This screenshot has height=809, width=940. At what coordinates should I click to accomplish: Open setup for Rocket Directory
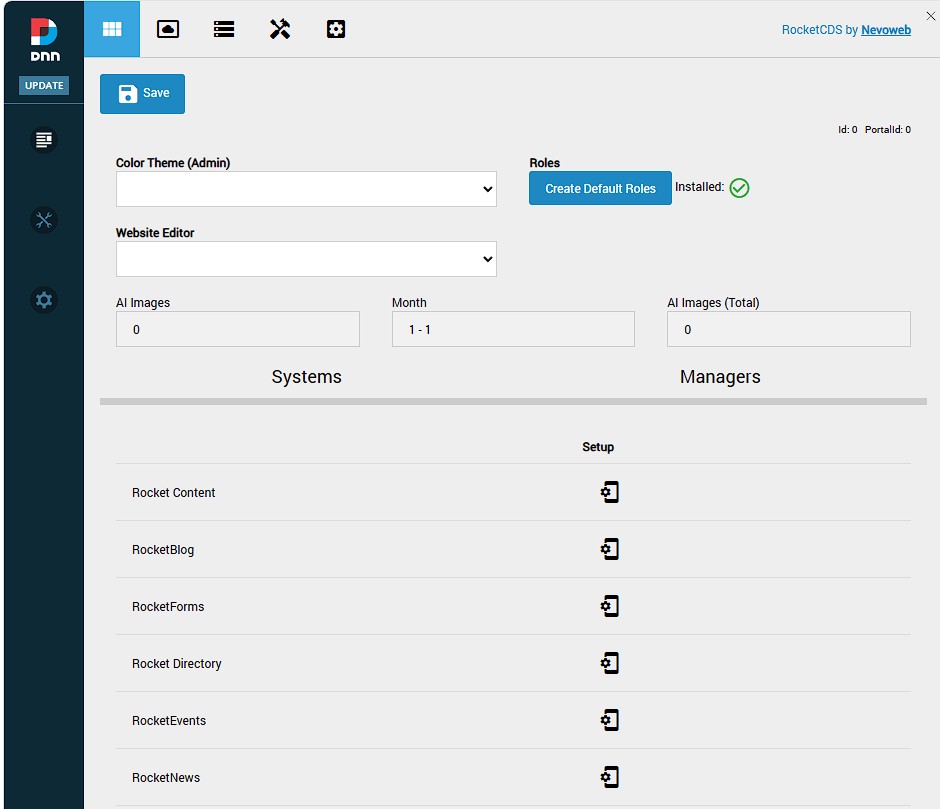tap(610, 663)
